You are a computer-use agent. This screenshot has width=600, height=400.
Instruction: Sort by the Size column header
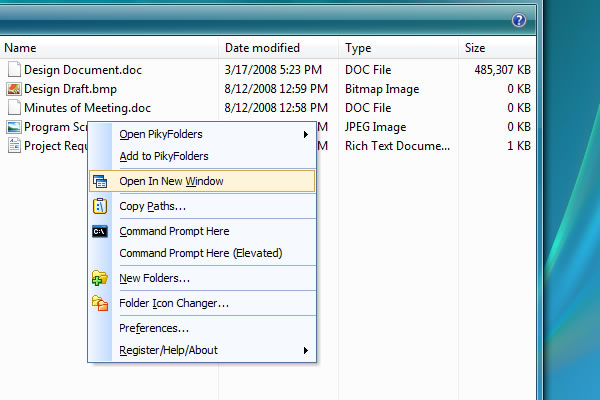pyautogui.click(x=497, y=48)
